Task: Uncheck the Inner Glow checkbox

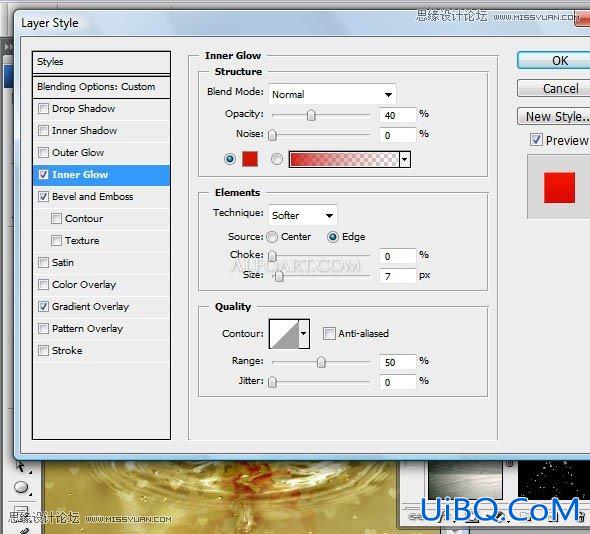Action: [43, 175]
